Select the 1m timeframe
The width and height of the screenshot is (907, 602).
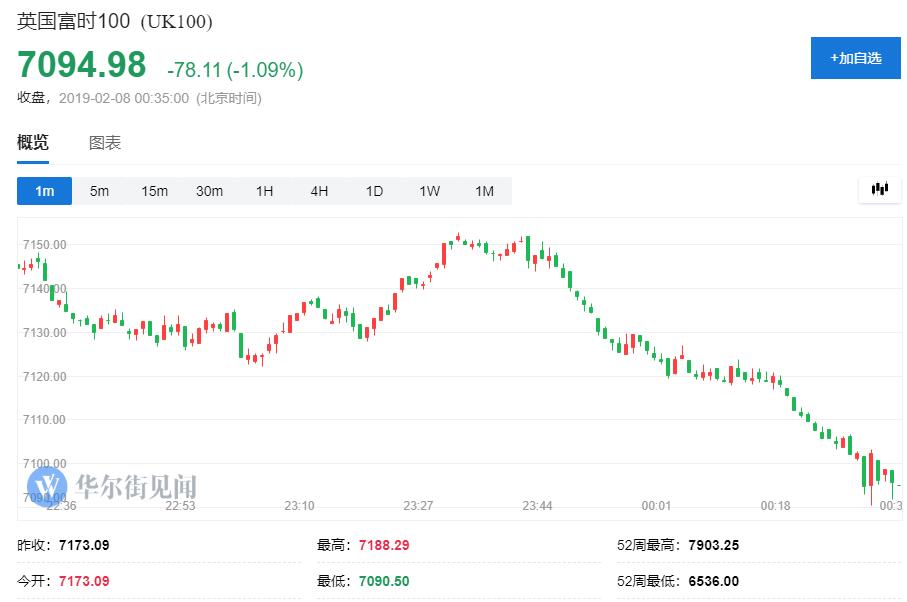coord(44,191)
